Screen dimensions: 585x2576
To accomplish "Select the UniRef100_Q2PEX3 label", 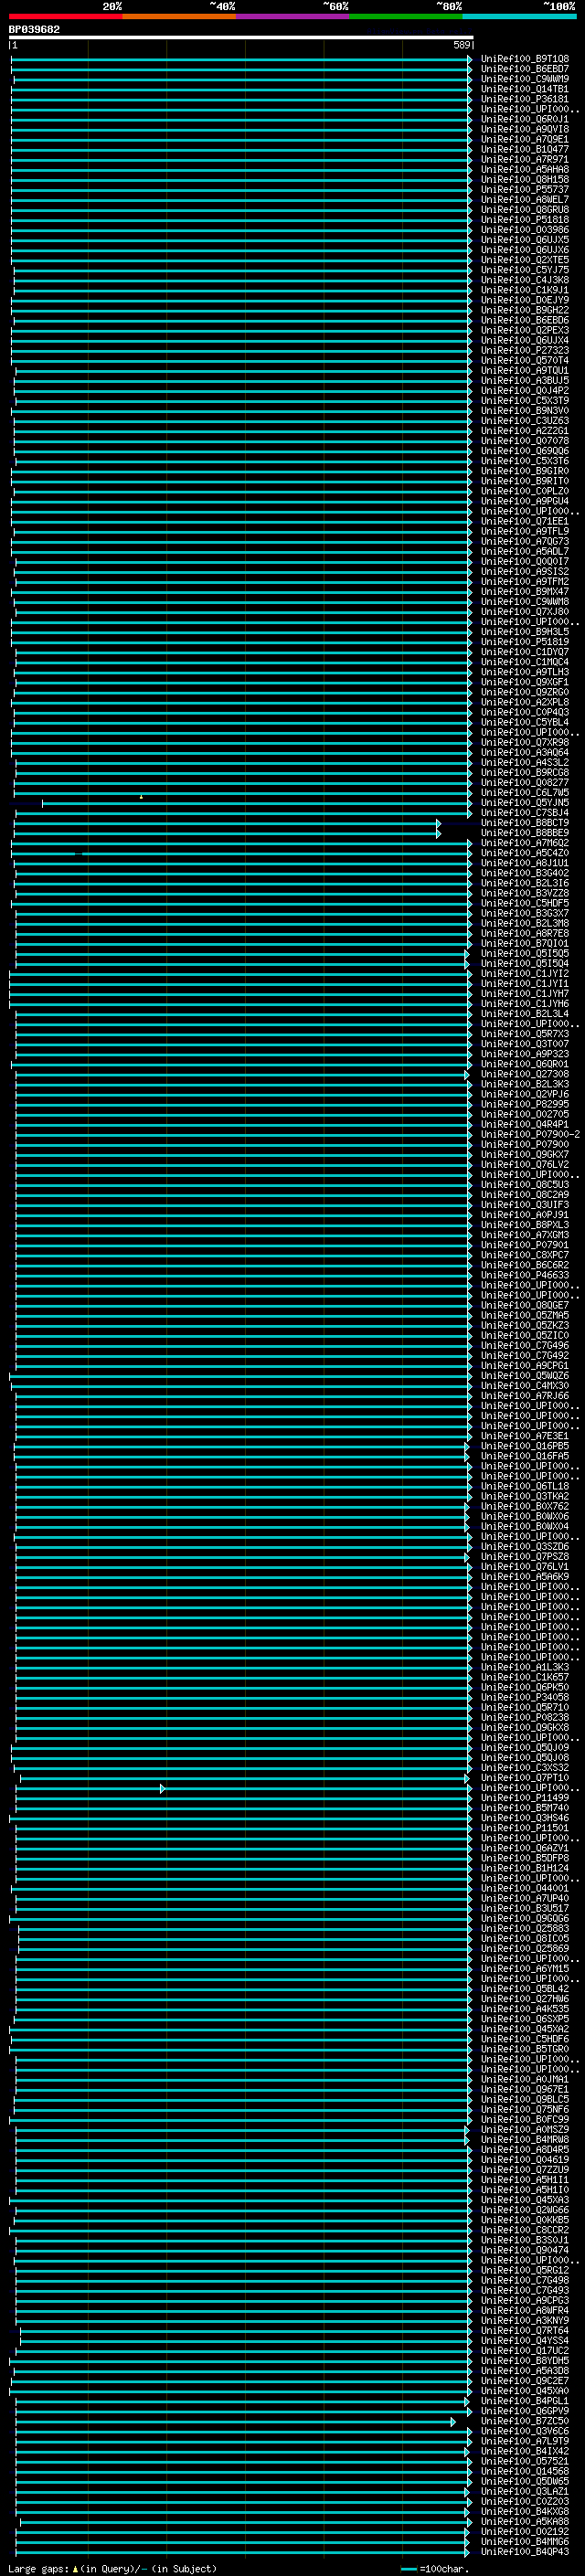I will (x=524, y=330).
